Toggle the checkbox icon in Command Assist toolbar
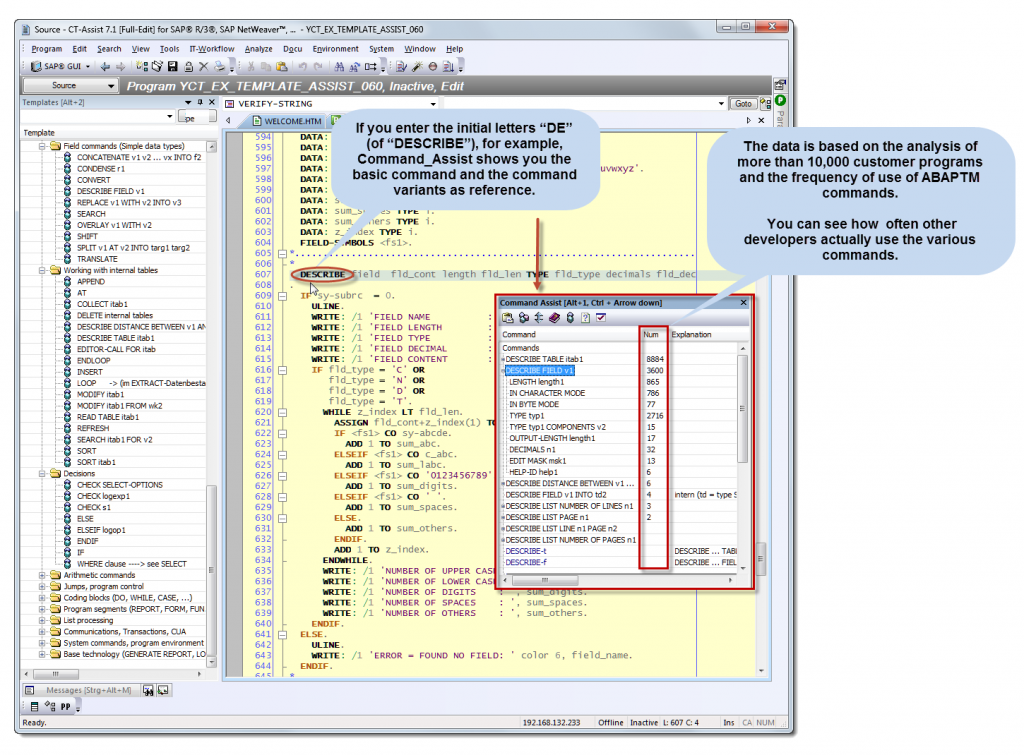This screenshot has width=1024, height=755. tap(600, 318)
